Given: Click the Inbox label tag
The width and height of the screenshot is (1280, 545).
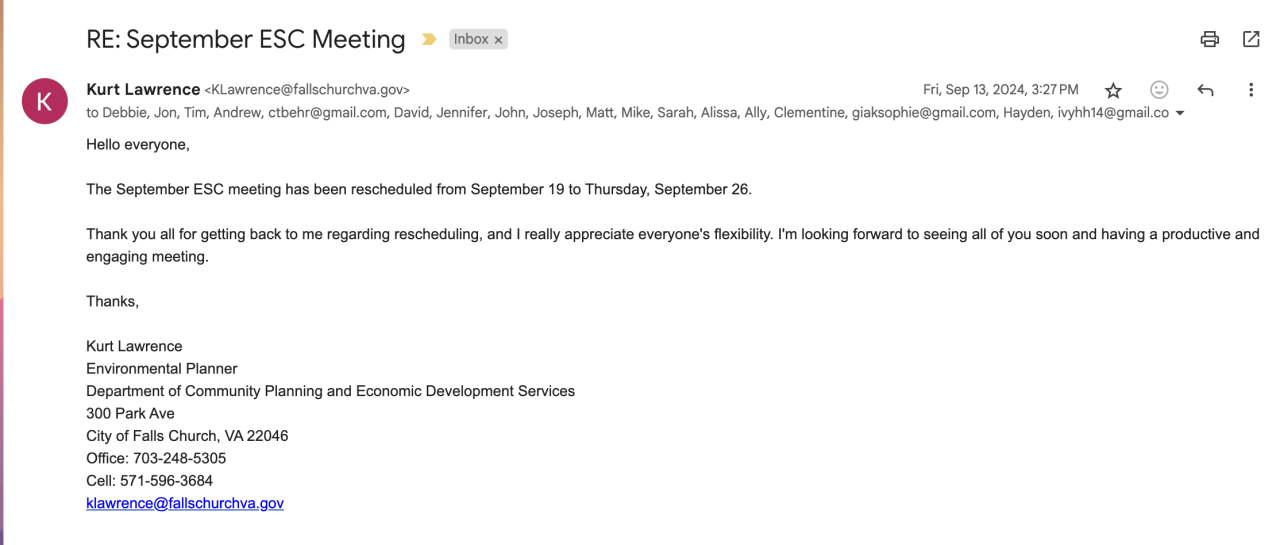Looking at the screenshot, I should [x=471, y=40].
